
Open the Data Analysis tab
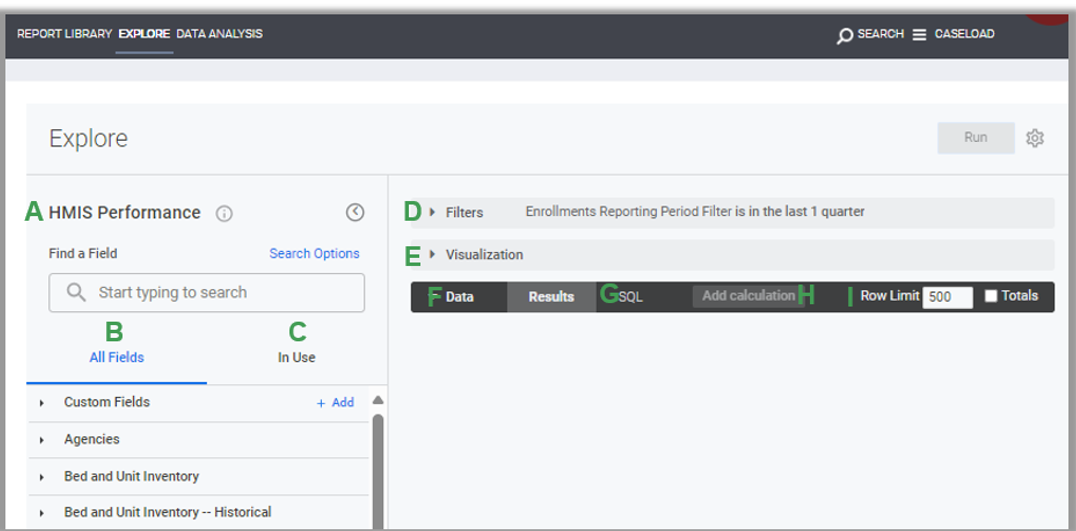click(x=220, y=34)
